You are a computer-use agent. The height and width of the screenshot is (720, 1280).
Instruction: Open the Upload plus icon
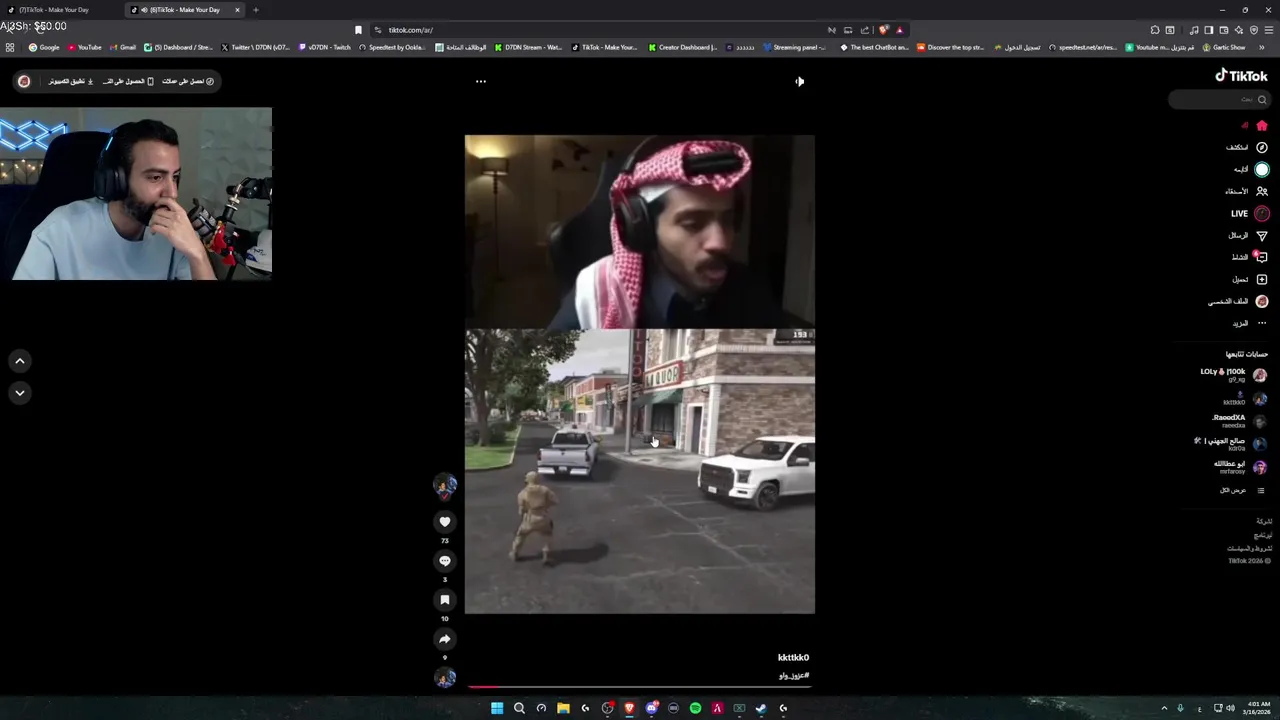coord(1262,279)
